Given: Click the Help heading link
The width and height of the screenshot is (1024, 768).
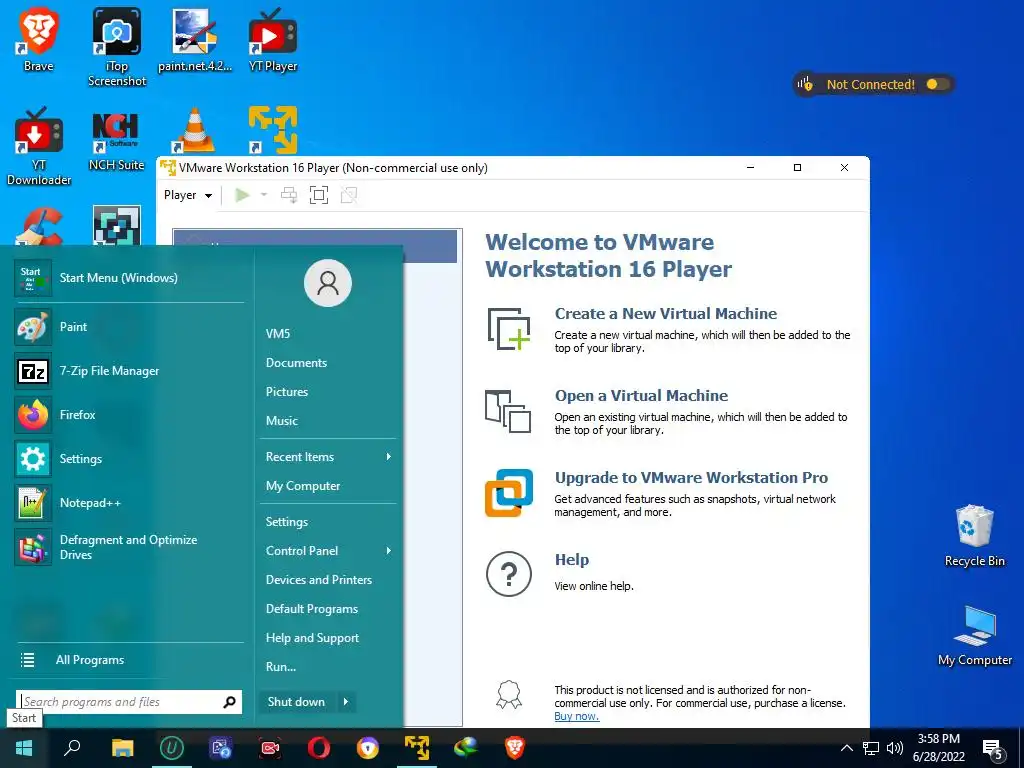Looking at the screenshot, I should coord(571,560).
